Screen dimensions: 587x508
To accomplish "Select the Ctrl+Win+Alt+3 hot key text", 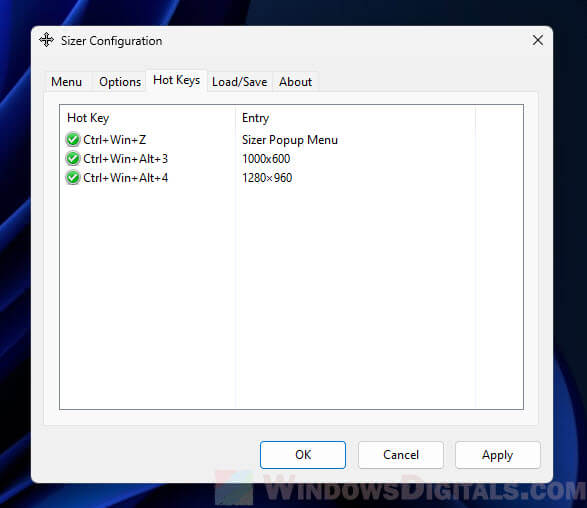I will tap(125, 159).
